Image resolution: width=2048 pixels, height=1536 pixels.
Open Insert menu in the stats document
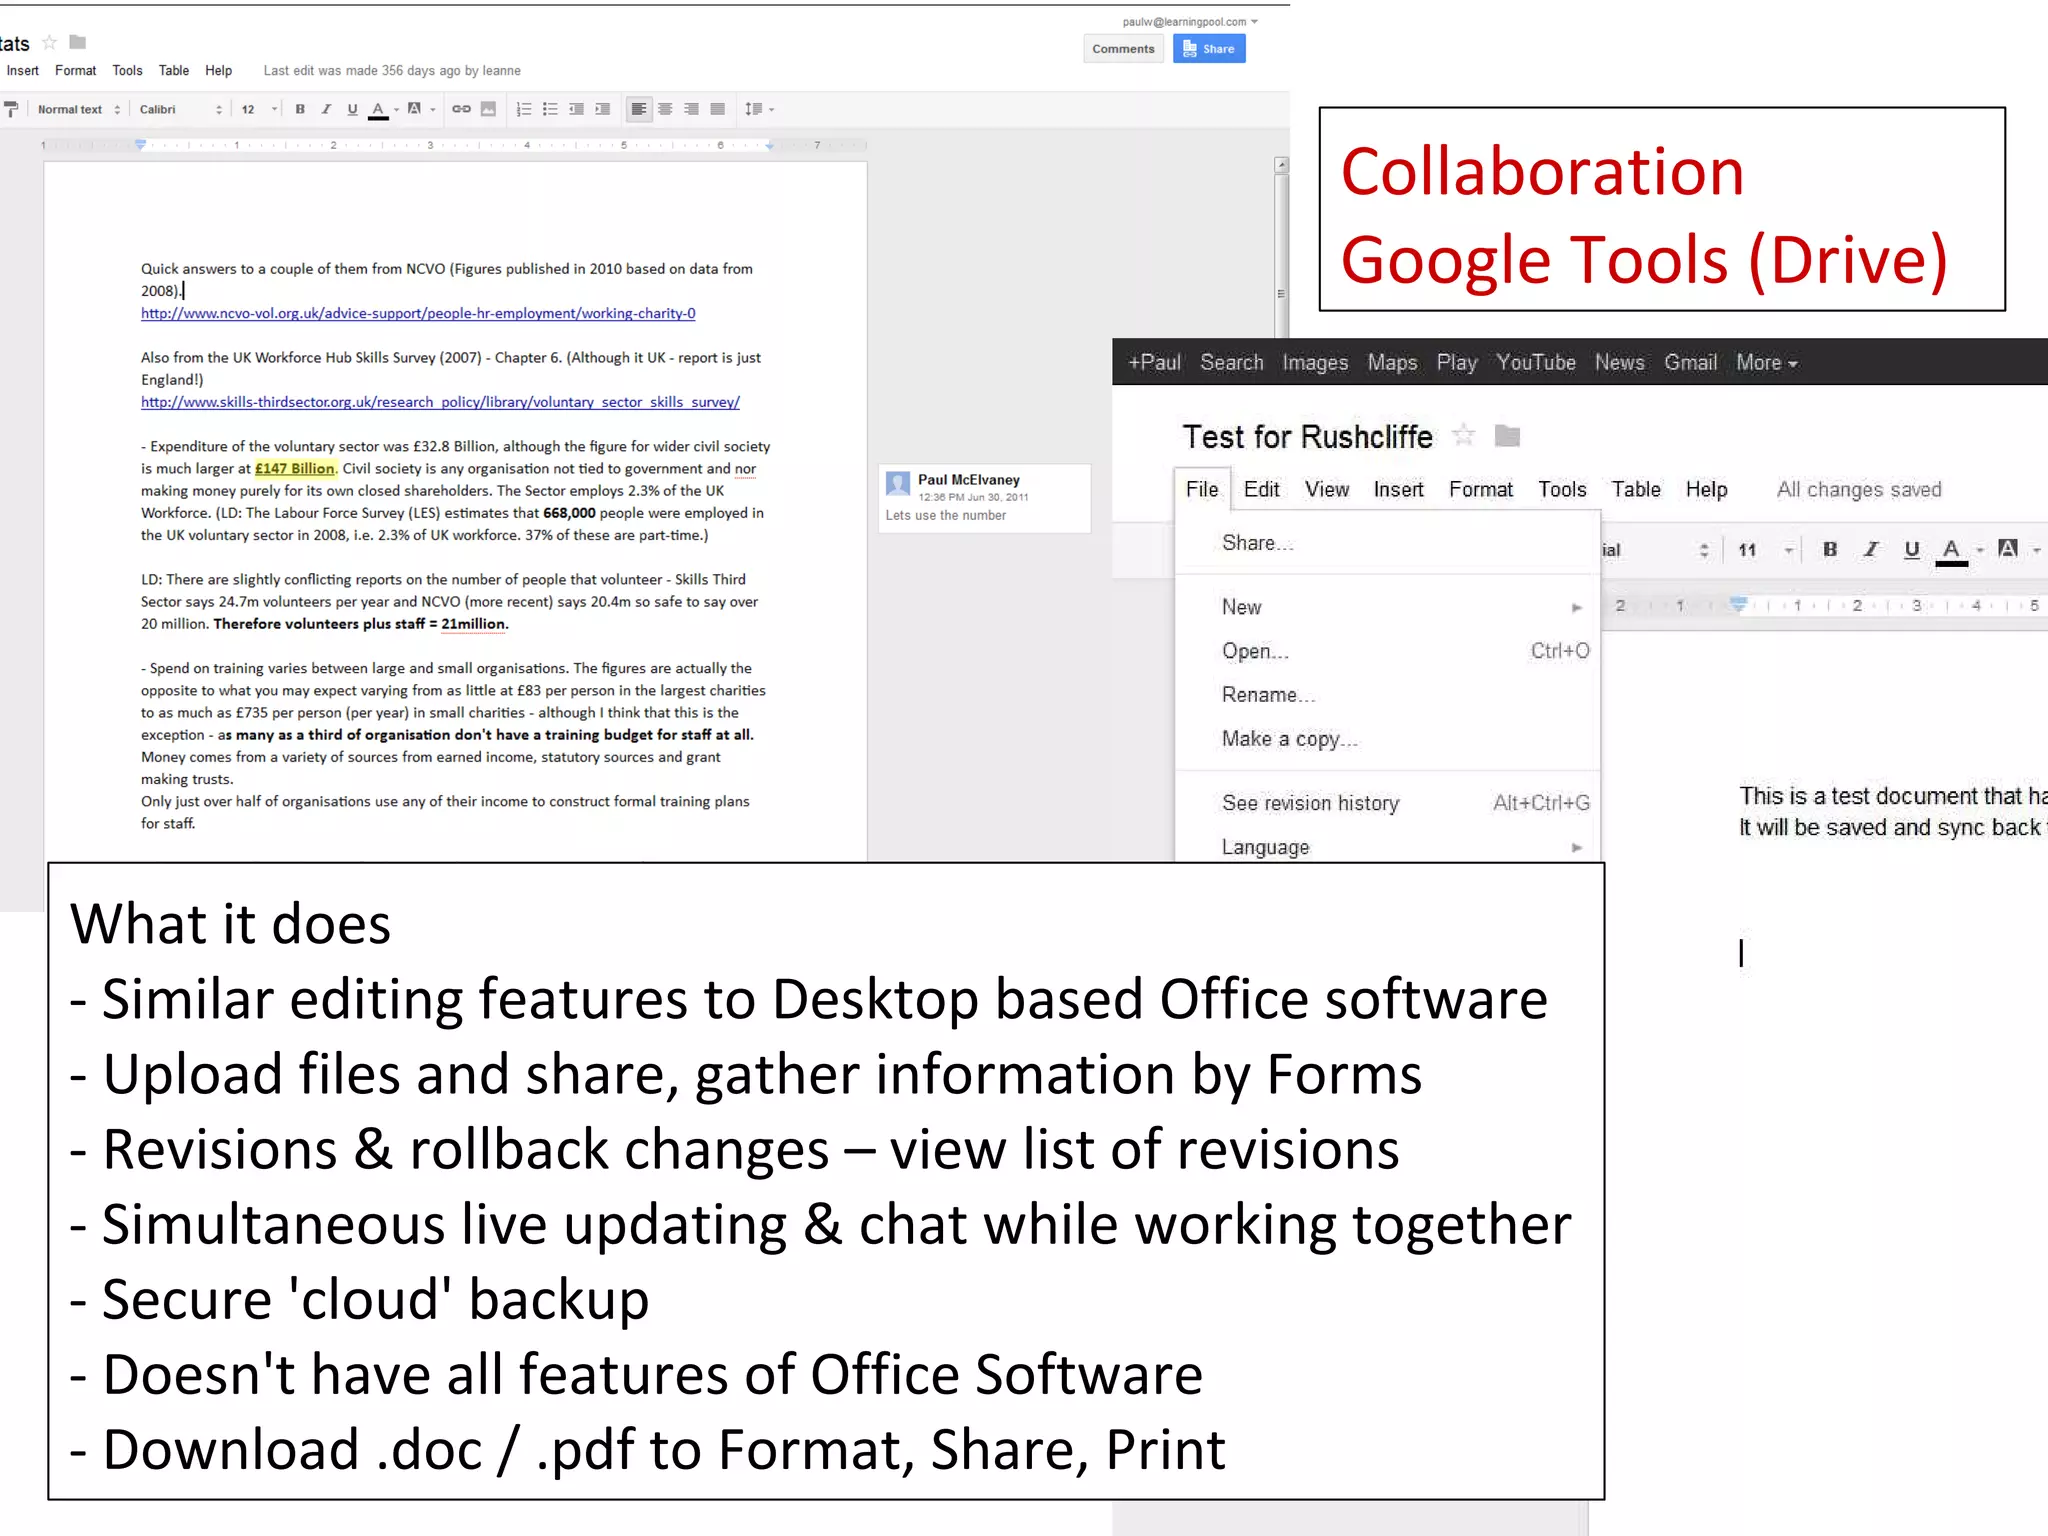(x=23, y=71)
